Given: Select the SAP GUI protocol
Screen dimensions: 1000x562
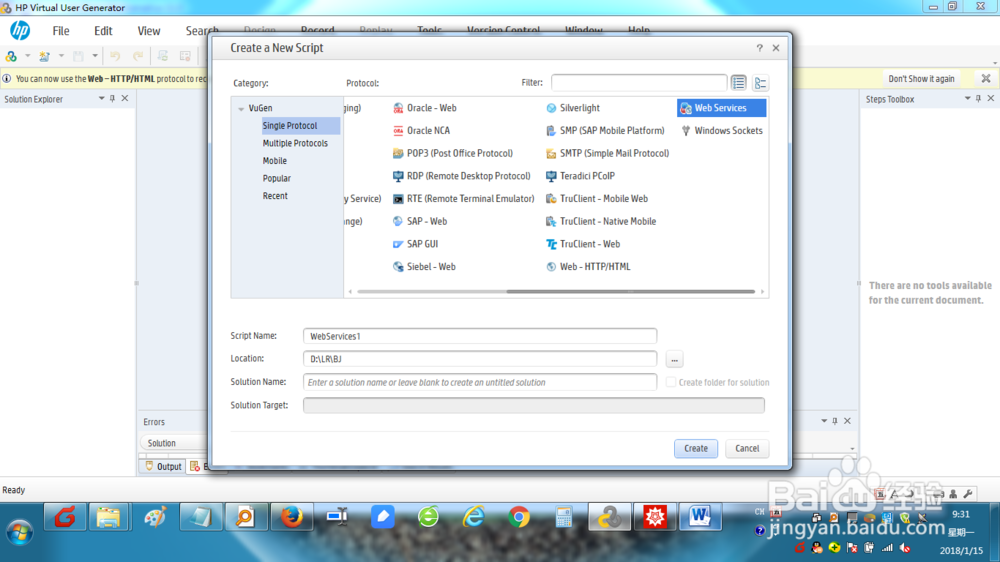Looking at the screenshot, I should (415, 244).
